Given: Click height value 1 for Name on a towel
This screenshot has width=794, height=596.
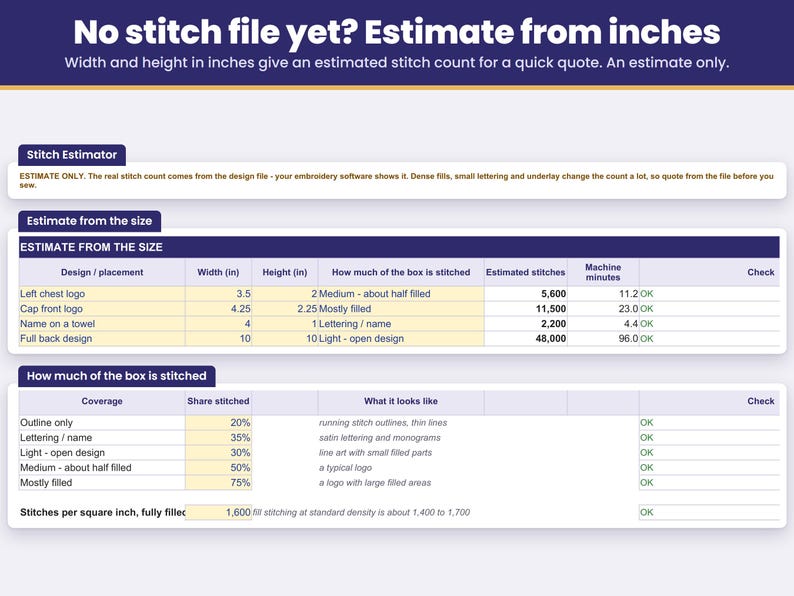Looking at the screenshot, I should 285,324.
